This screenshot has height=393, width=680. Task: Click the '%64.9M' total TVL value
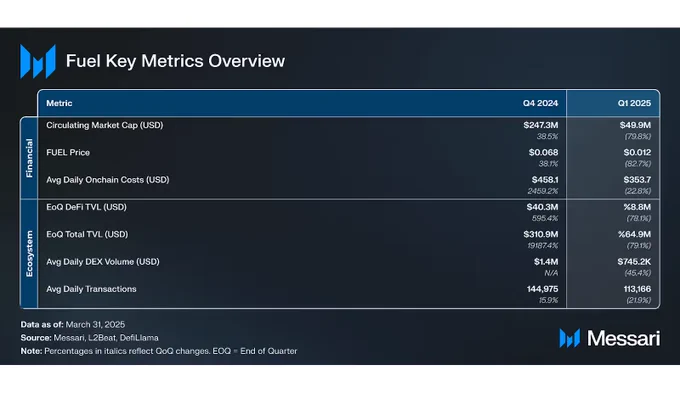point(635,235)
